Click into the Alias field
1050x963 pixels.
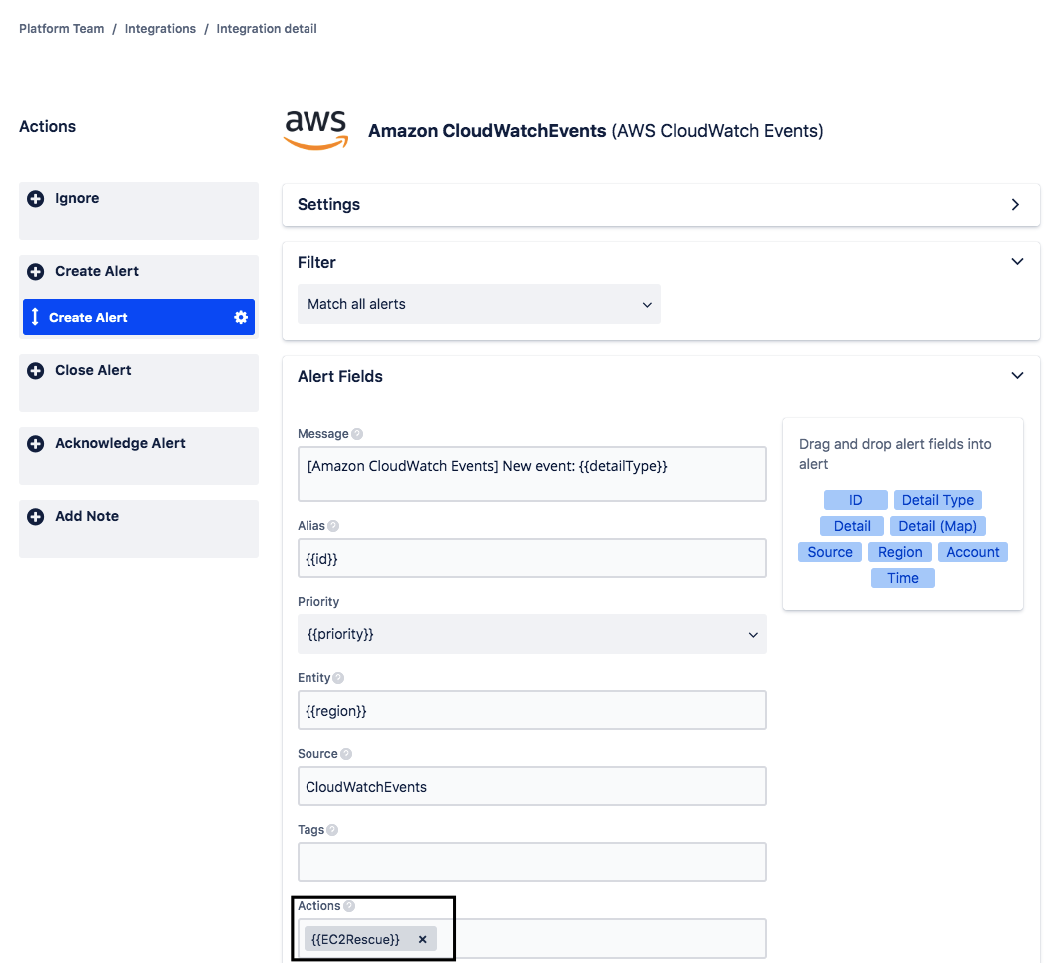pos(532,559)
